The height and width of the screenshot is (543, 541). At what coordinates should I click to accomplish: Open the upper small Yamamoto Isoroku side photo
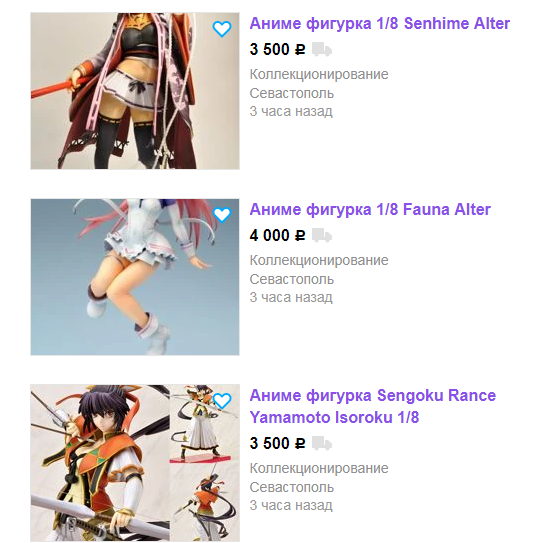204,424
